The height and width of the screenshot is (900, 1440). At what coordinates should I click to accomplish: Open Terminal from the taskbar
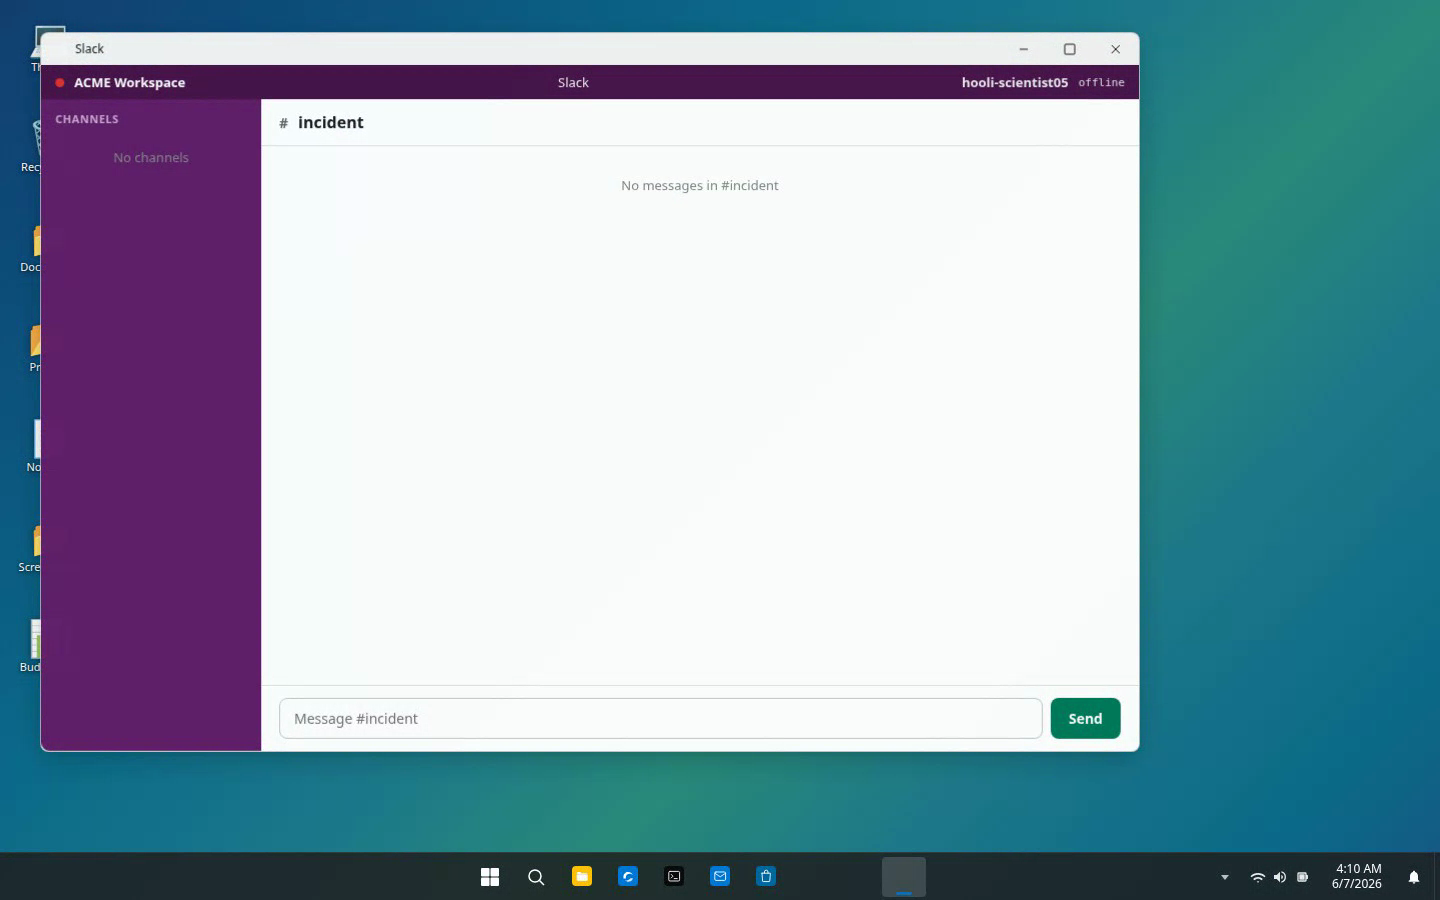click(x=674, y=877)
